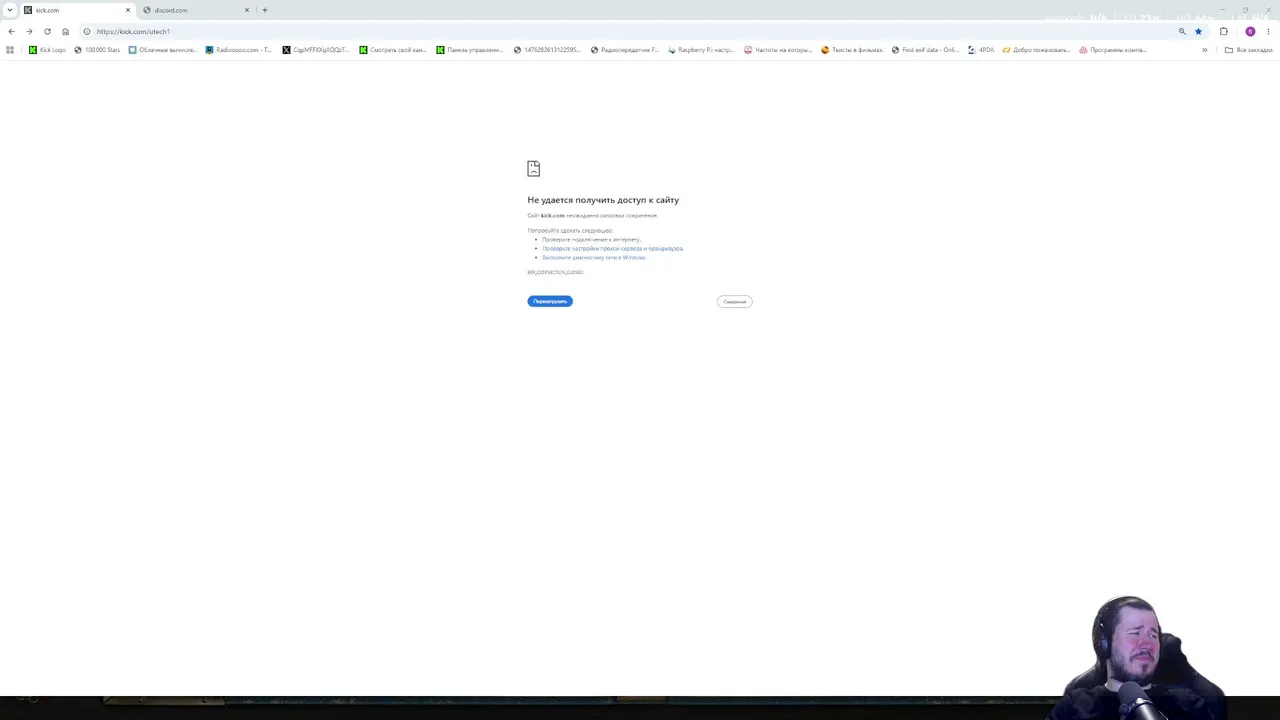Open the '1476282613122595...' bookmark
The width and height of the screenshot is (1280, 720).
pyautogui.click(x=547, y=50)
